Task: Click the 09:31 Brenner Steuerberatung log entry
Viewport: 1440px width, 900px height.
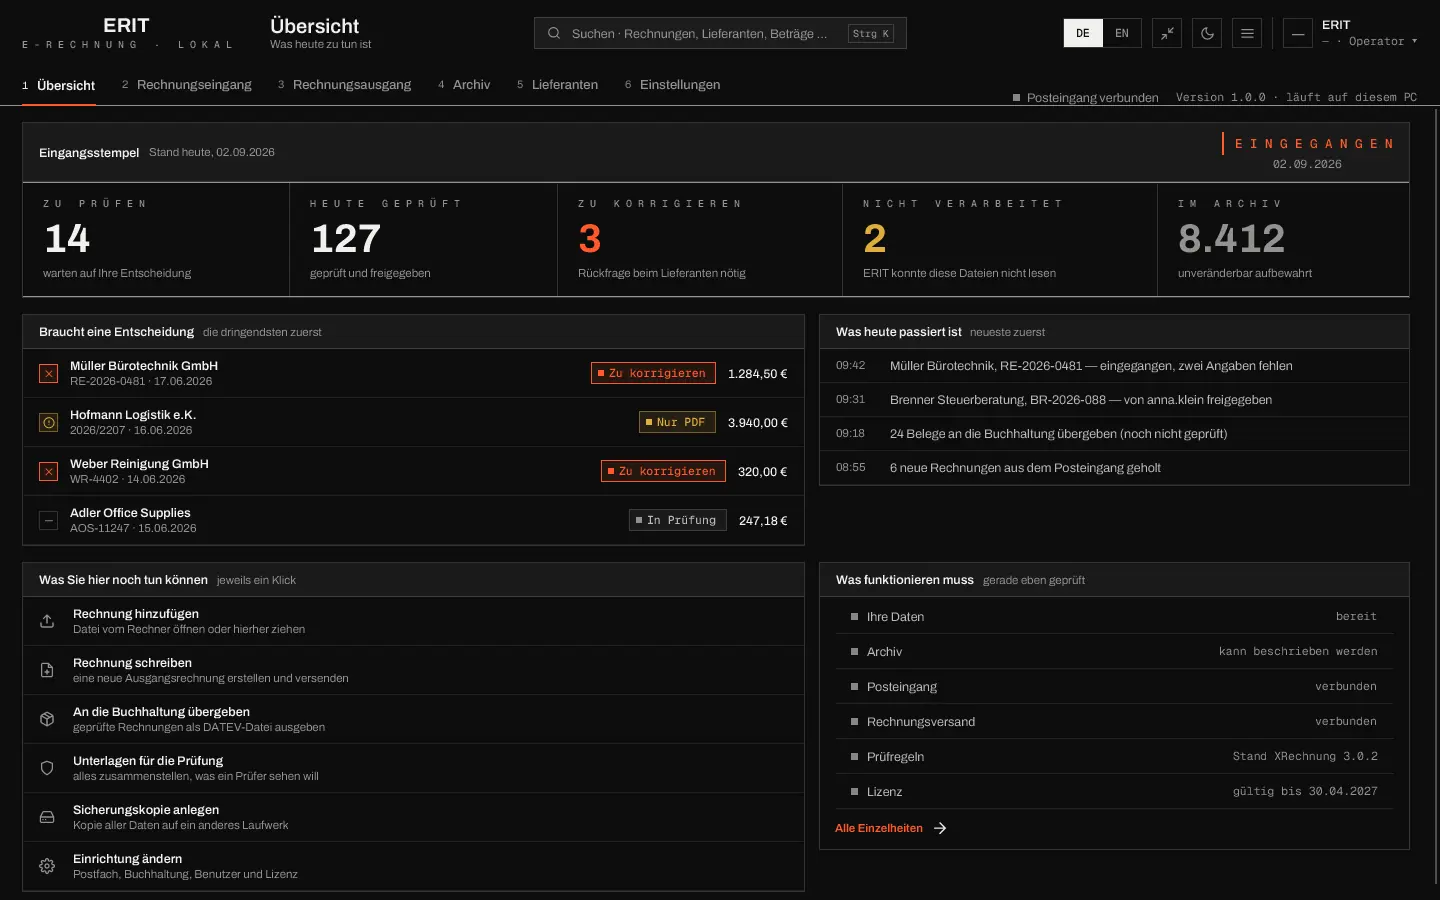Action: (x=1114, y=400)
